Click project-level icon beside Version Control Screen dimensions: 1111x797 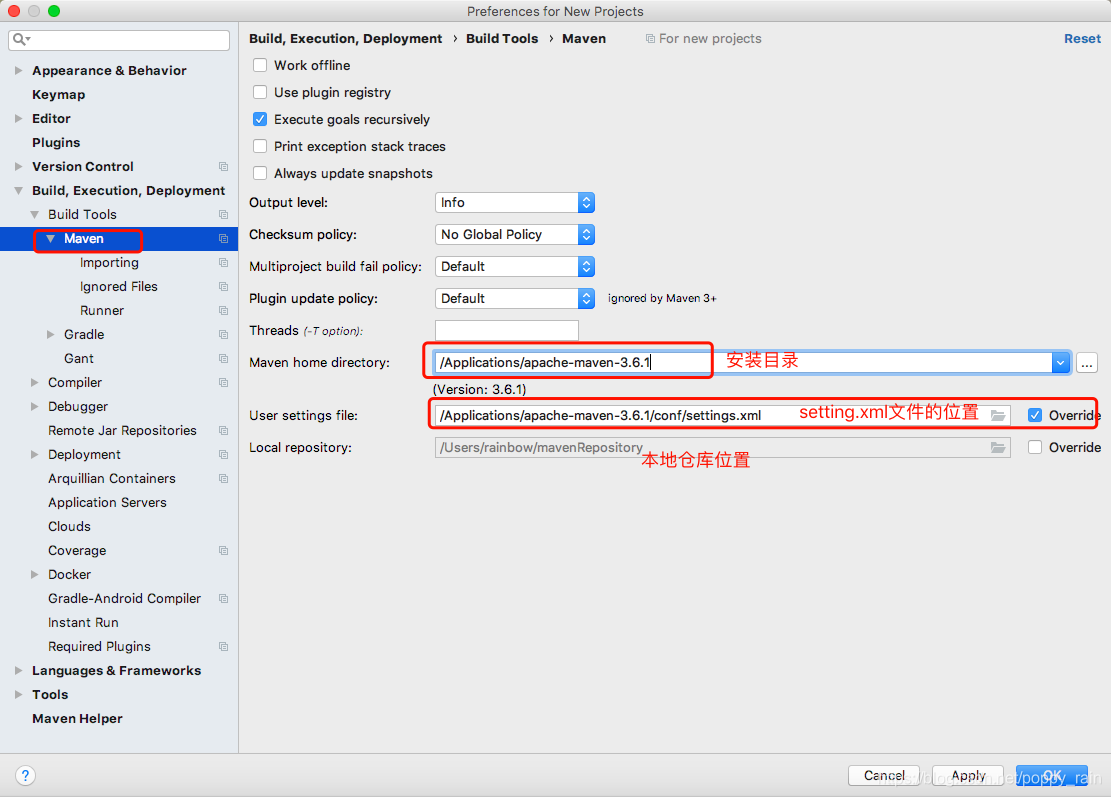click(x=223, y=166)
